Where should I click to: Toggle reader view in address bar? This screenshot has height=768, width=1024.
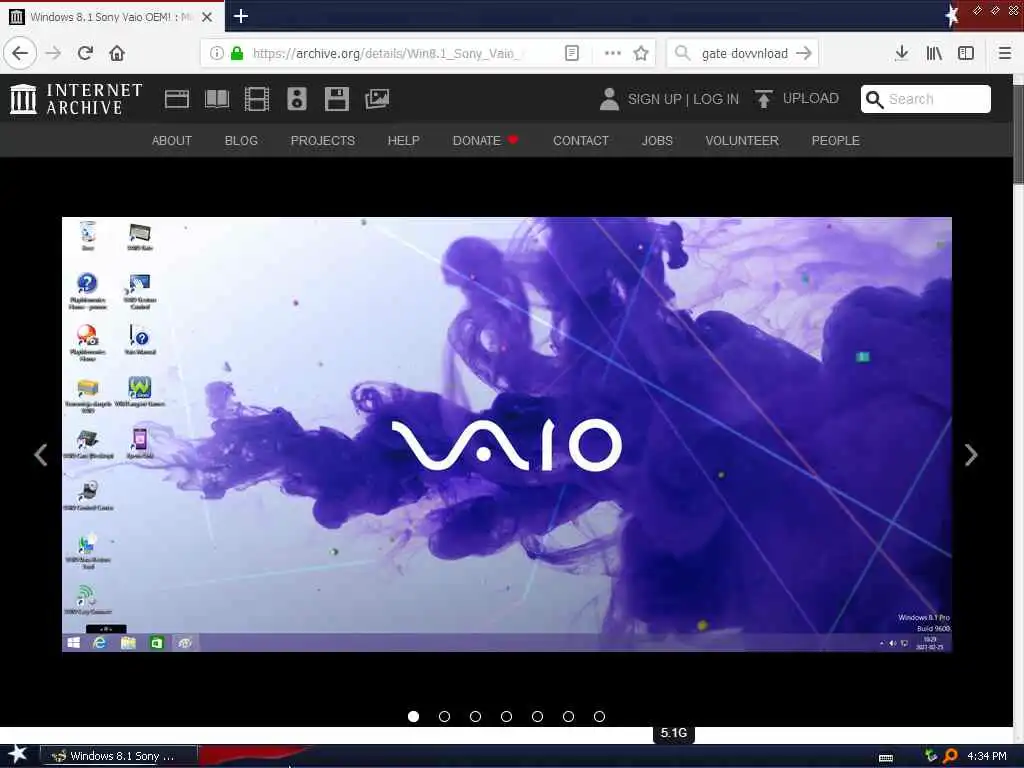pyautogui.click(x=571, y=53)
